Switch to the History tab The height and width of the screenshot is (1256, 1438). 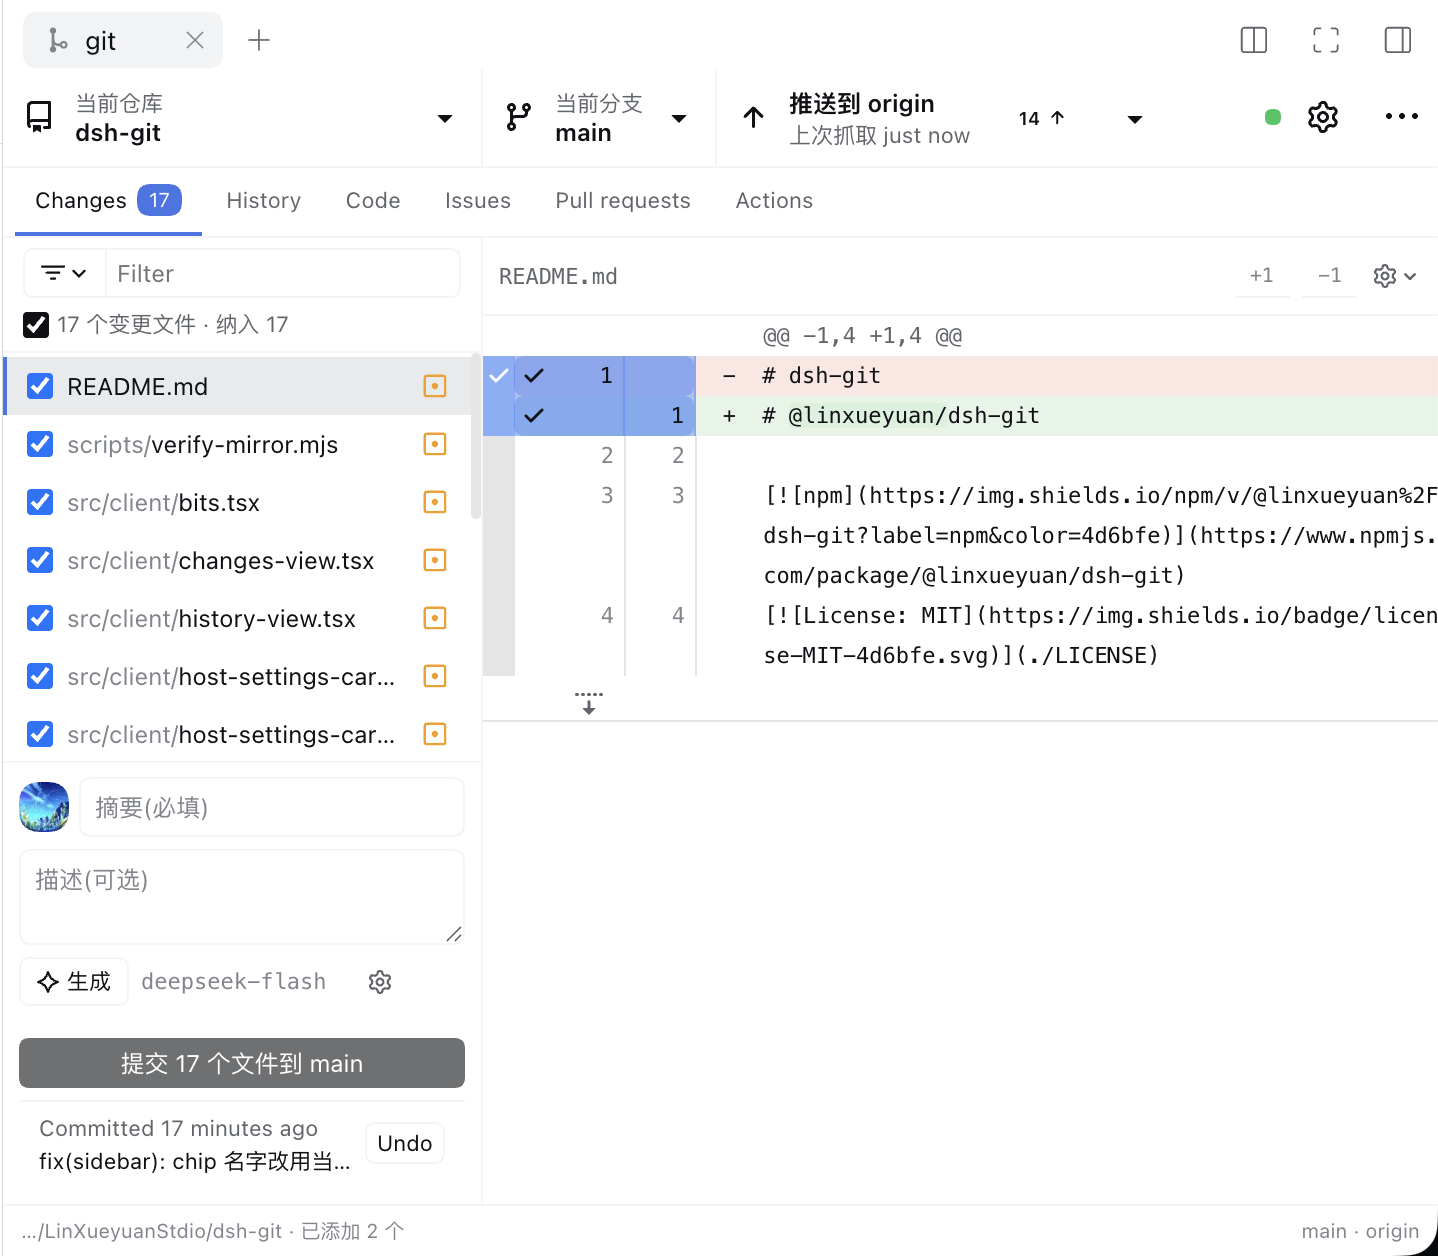pos(264,201)
